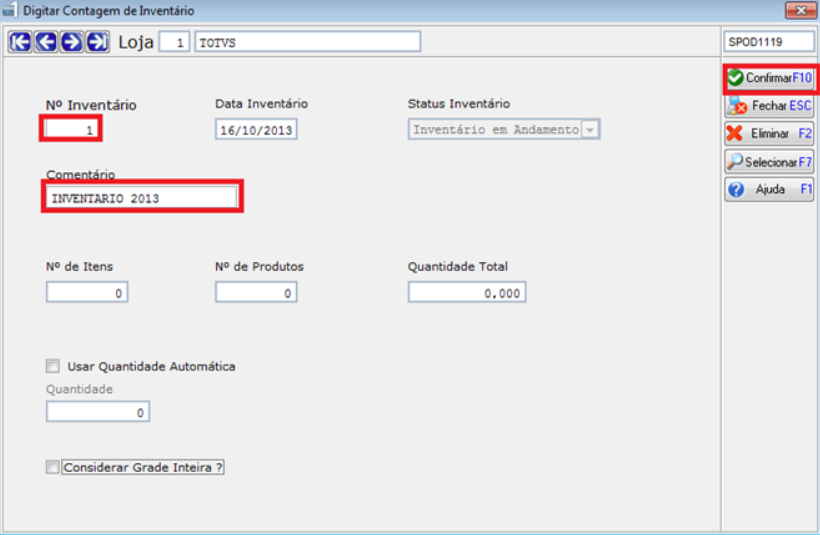Screen dimensions: 820x535
Task: Open Selecionar F7 search button
Action: 769,162
